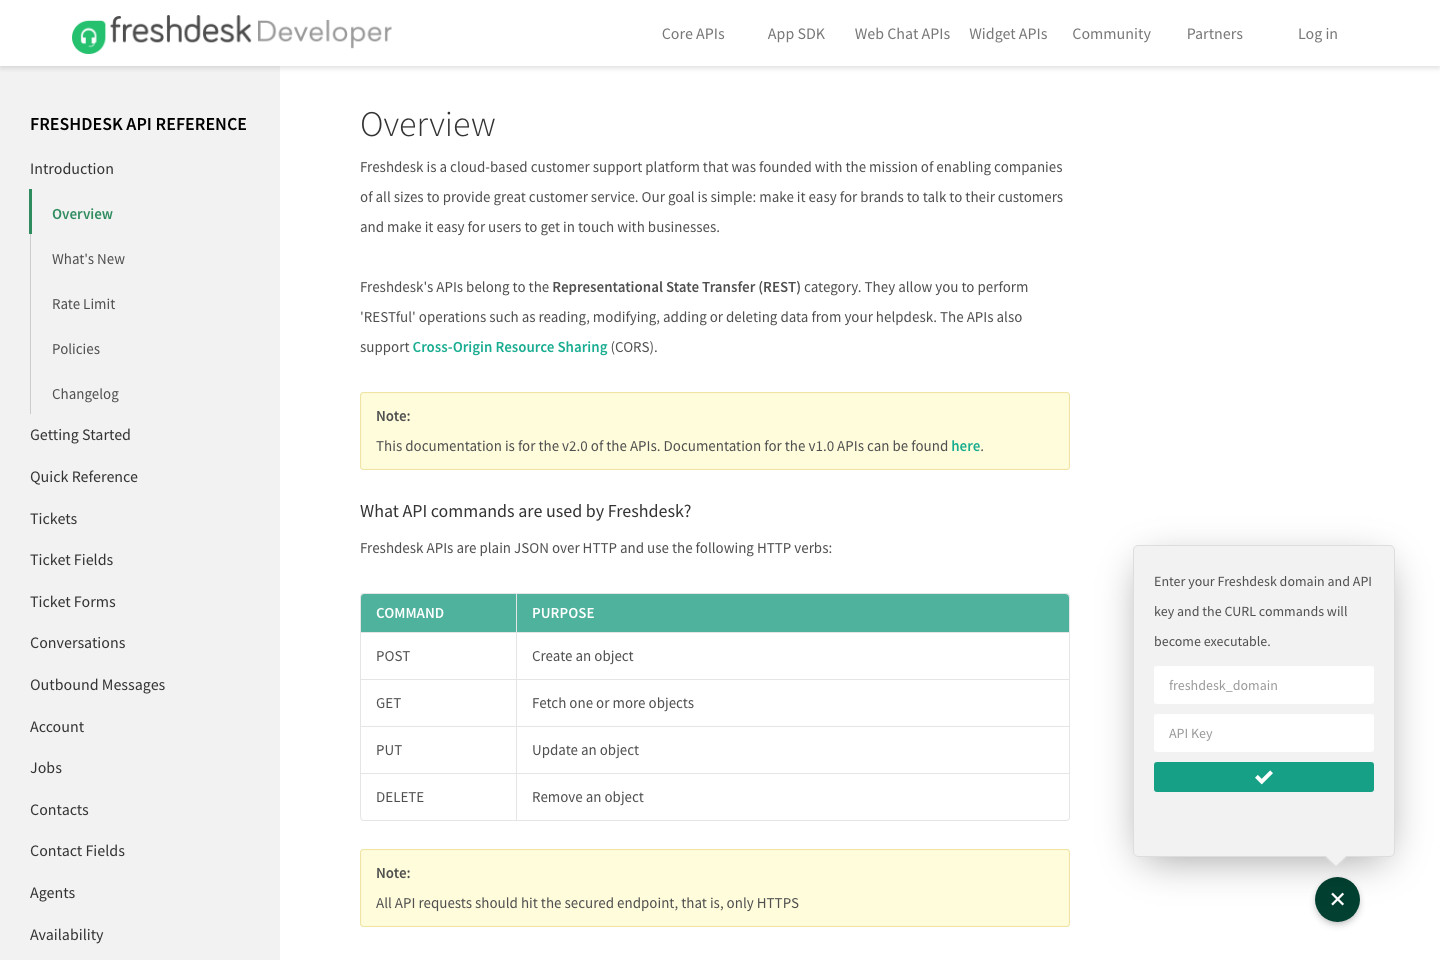Open the Core APIs menu
The image size is (1440, 960).
693,33
